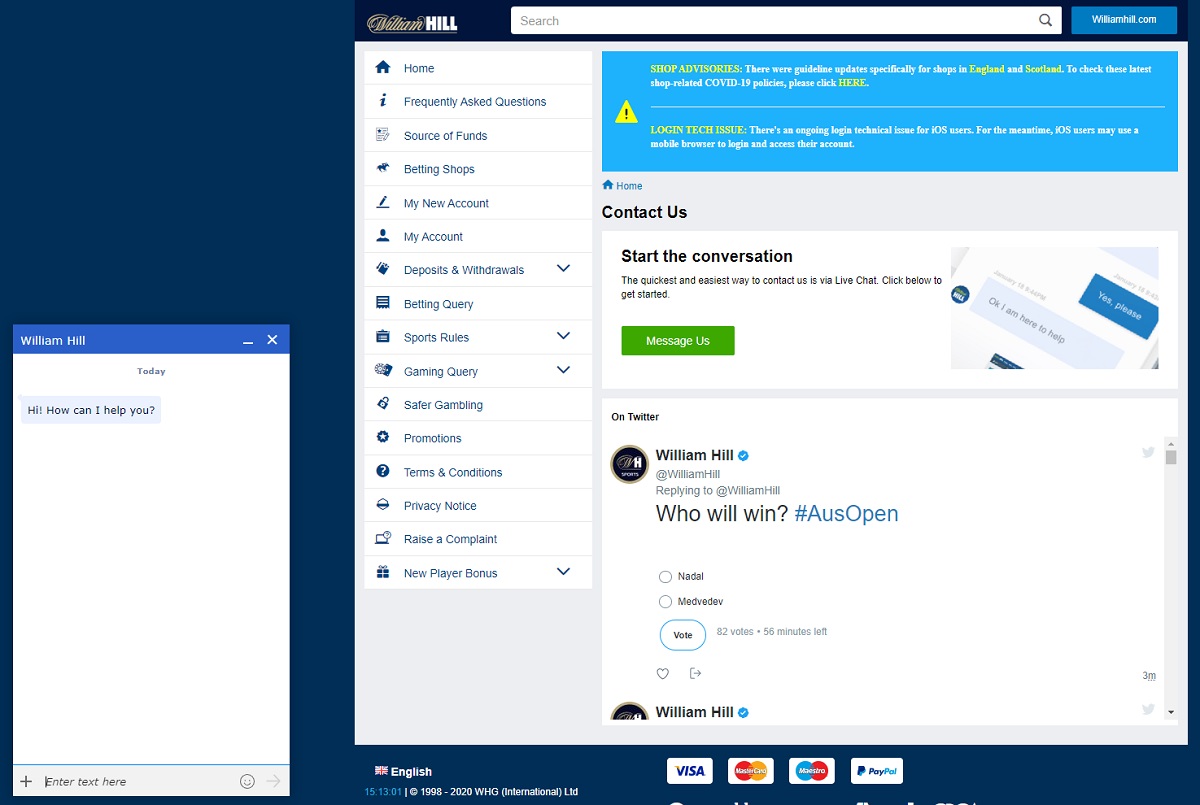The image size is (1200, 805).
Task: Click the William Hill logo
Action: [412, 22]
